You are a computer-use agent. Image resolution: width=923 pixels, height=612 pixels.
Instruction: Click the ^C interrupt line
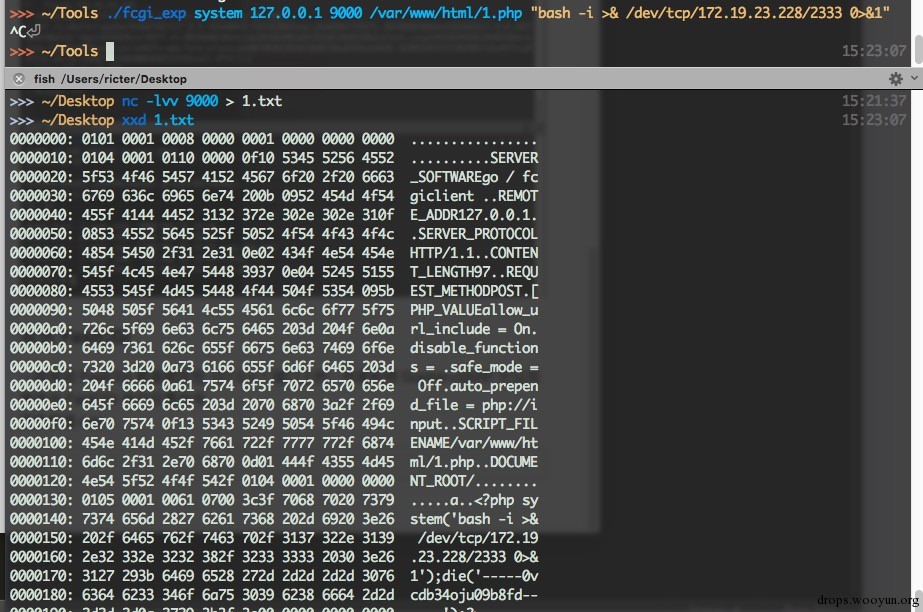coord(25,31)
